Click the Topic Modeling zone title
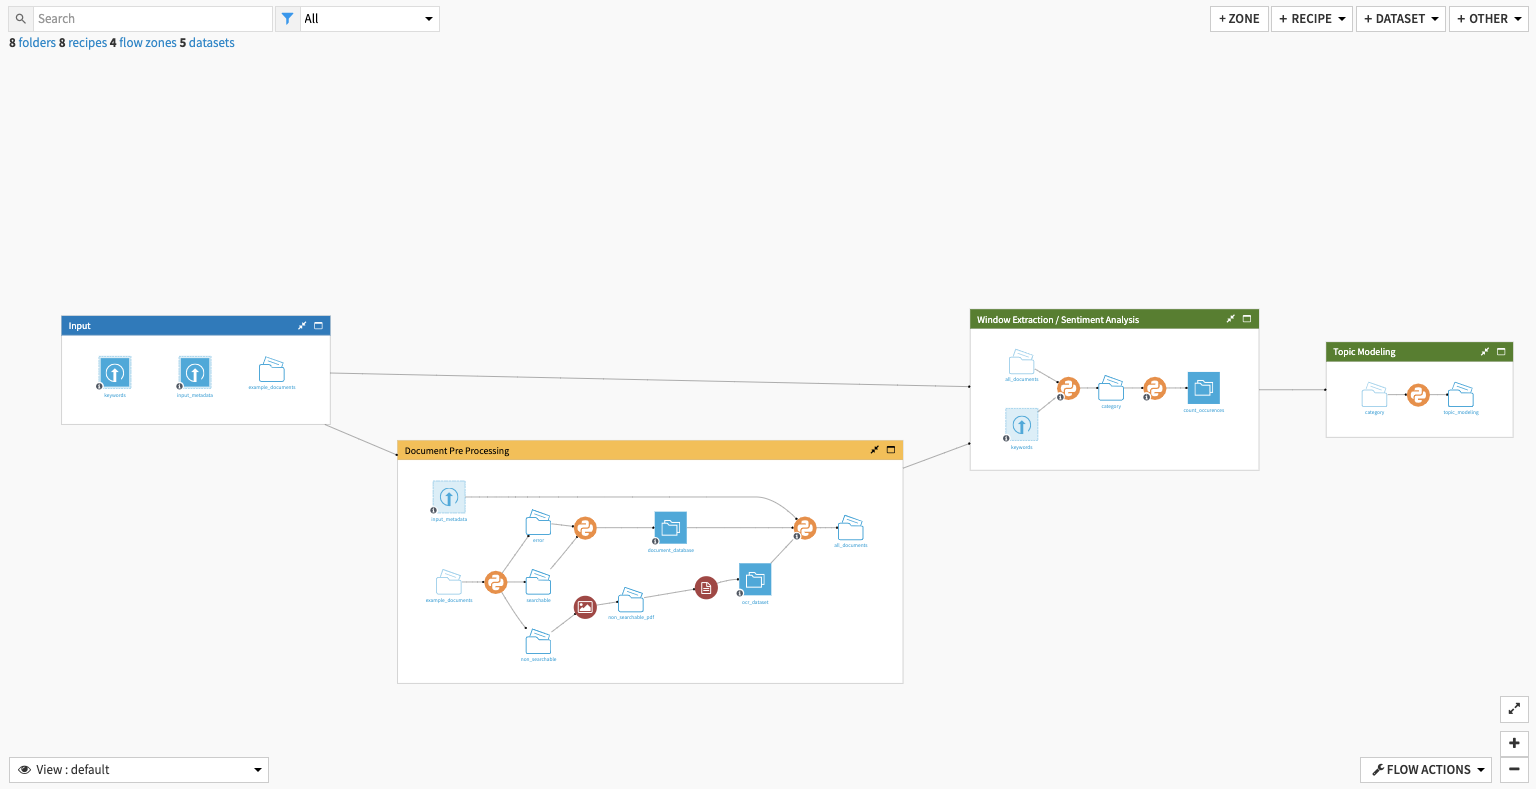 point(1364,352)
